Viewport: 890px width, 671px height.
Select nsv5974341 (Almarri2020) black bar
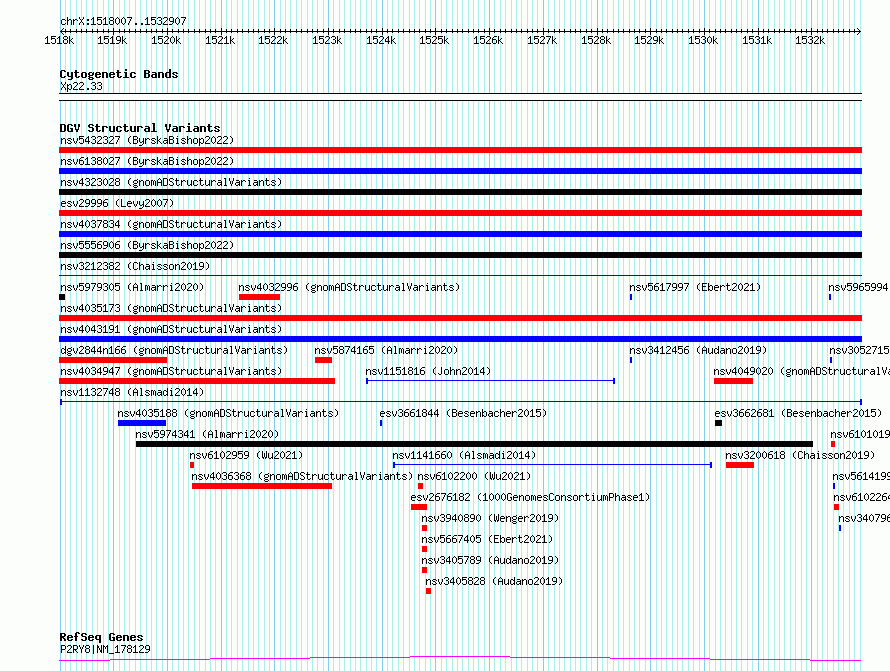(475, 444)
